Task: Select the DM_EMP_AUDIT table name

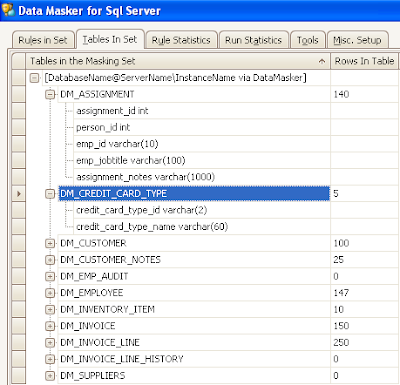Action: point(94,276)
